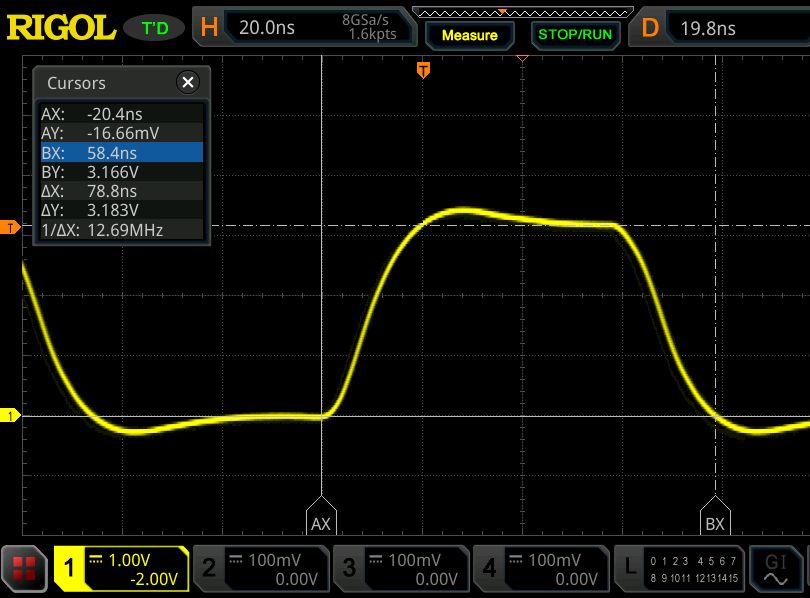Click the orange D delay label
Screen dimensions: 810x598
point(650,27)
